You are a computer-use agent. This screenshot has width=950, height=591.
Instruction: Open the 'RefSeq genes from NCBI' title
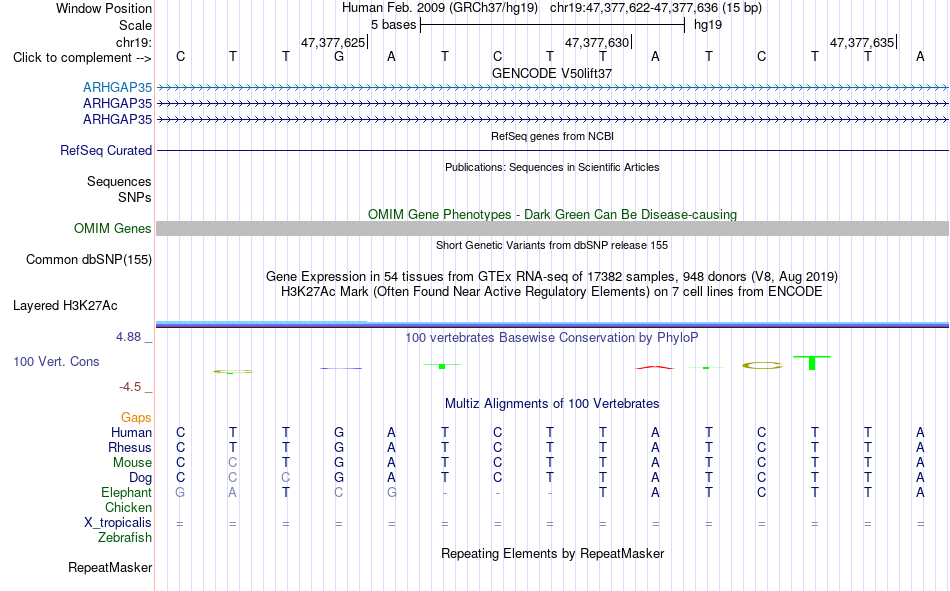click(553, 136)
